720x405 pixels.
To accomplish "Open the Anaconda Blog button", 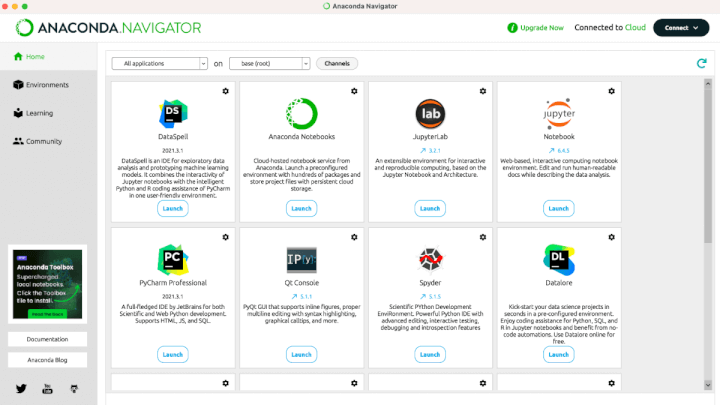I will click(x=47, y=360).
